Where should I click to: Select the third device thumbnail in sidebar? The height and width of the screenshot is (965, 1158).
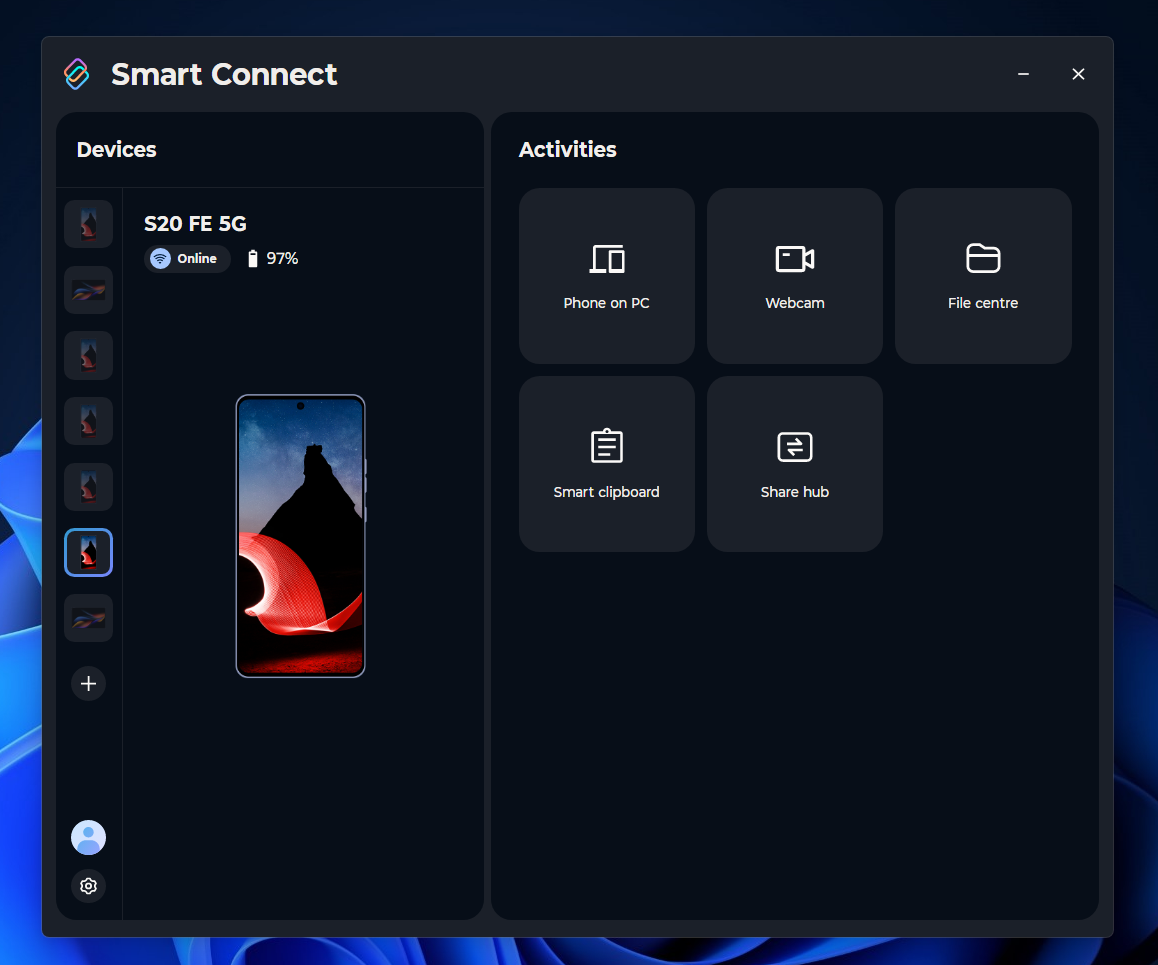(89, 355)
